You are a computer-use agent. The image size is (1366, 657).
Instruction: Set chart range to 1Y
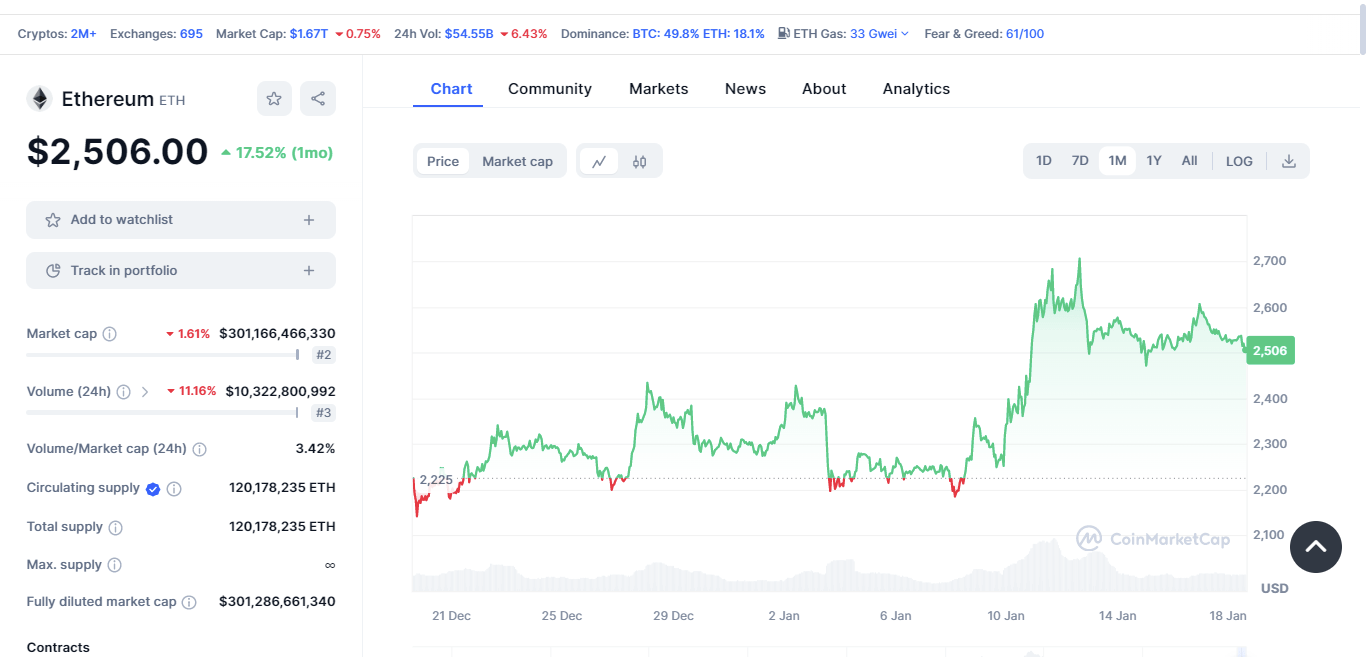(x=1154, y=161)
